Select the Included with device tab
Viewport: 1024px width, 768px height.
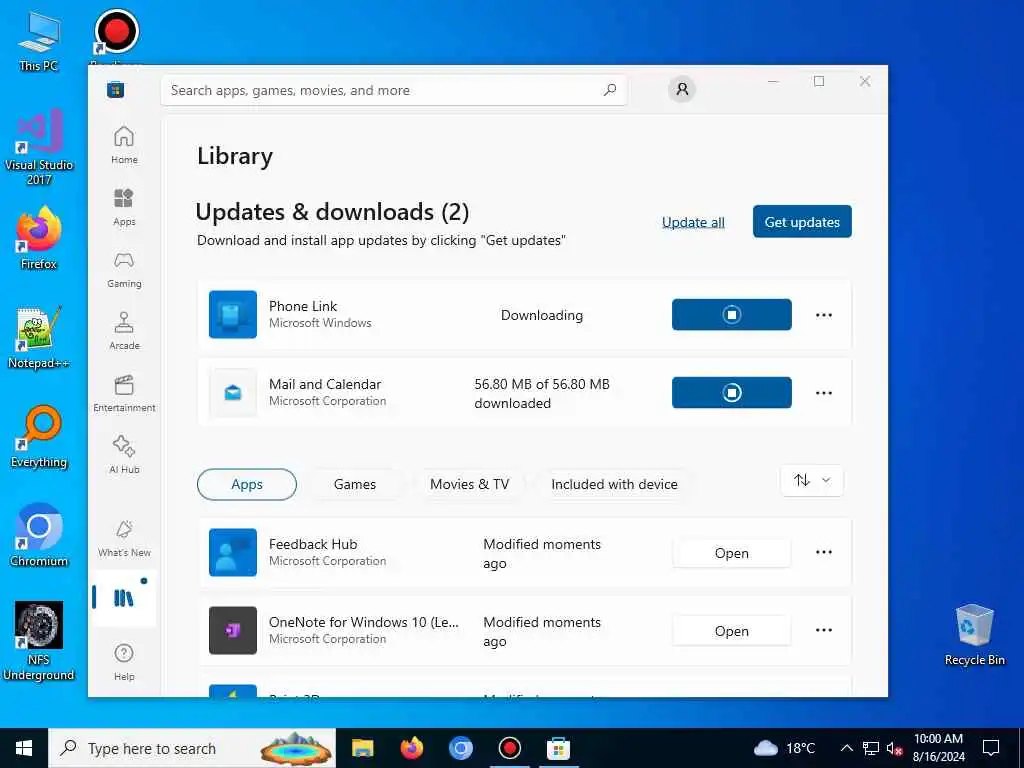614,484
